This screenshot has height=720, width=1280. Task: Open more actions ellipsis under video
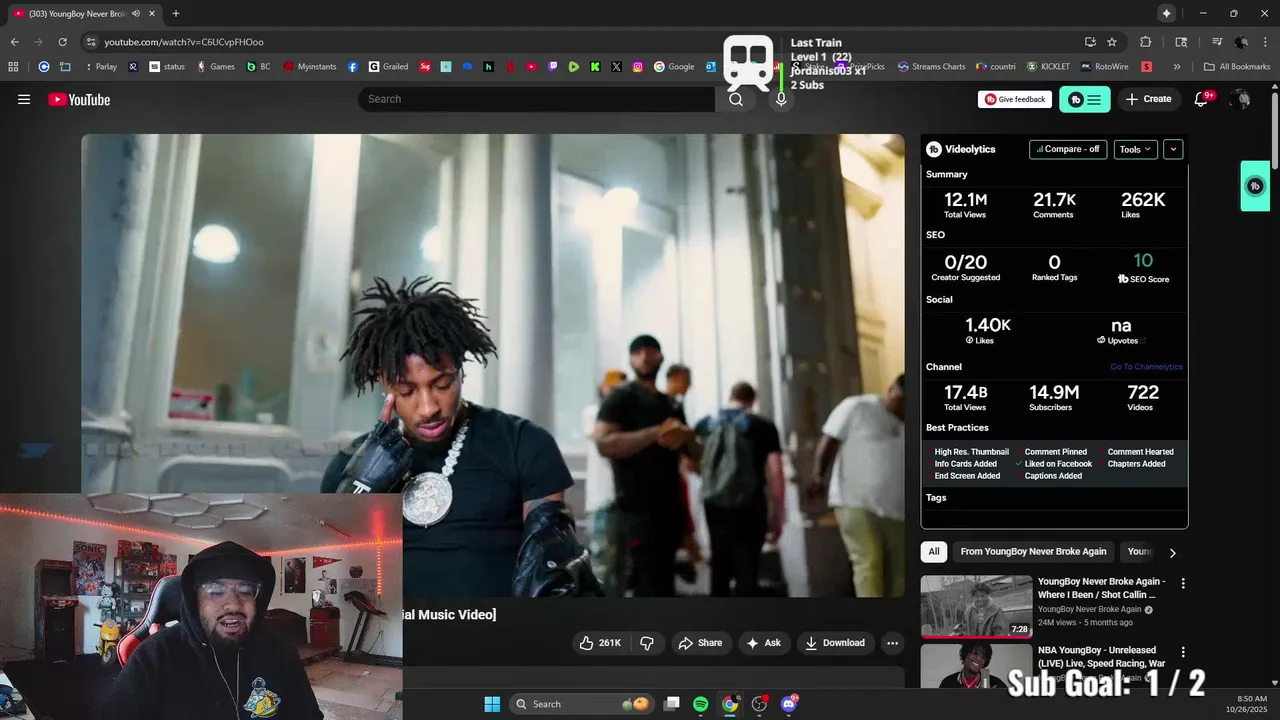click(x=892, y=643)
